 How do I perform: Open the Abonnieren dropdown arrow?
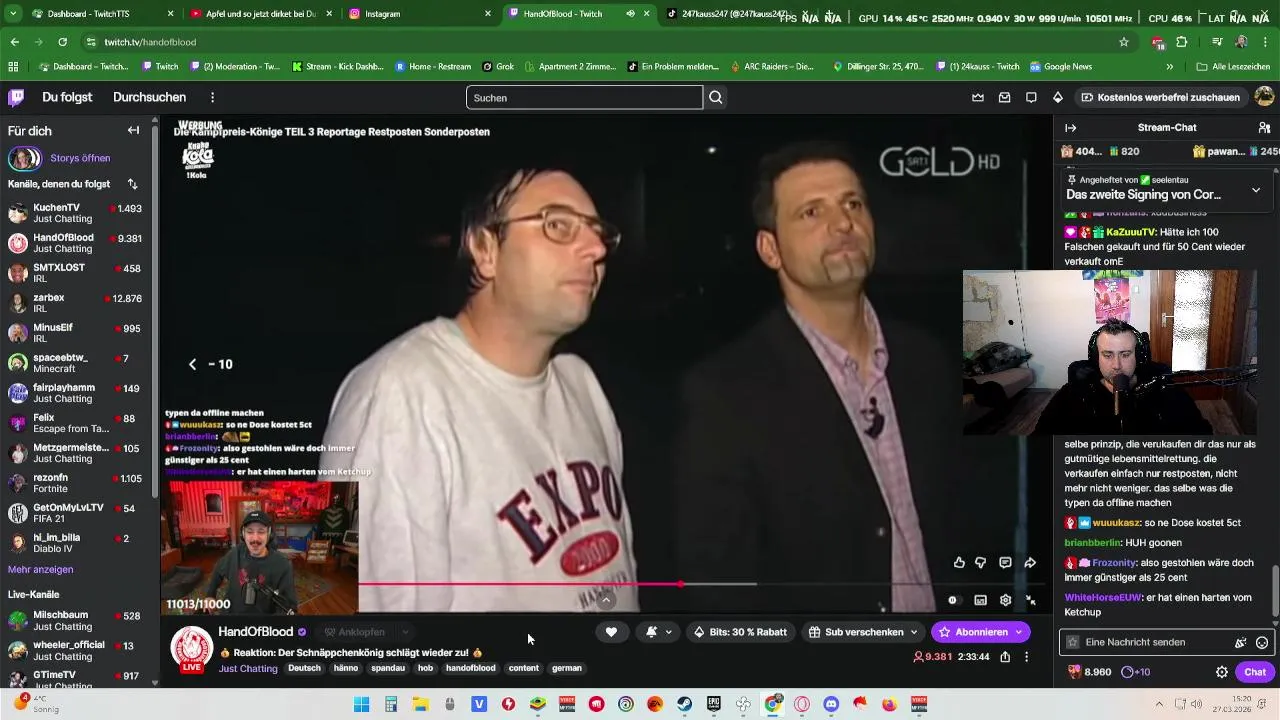coord(1019,632)
